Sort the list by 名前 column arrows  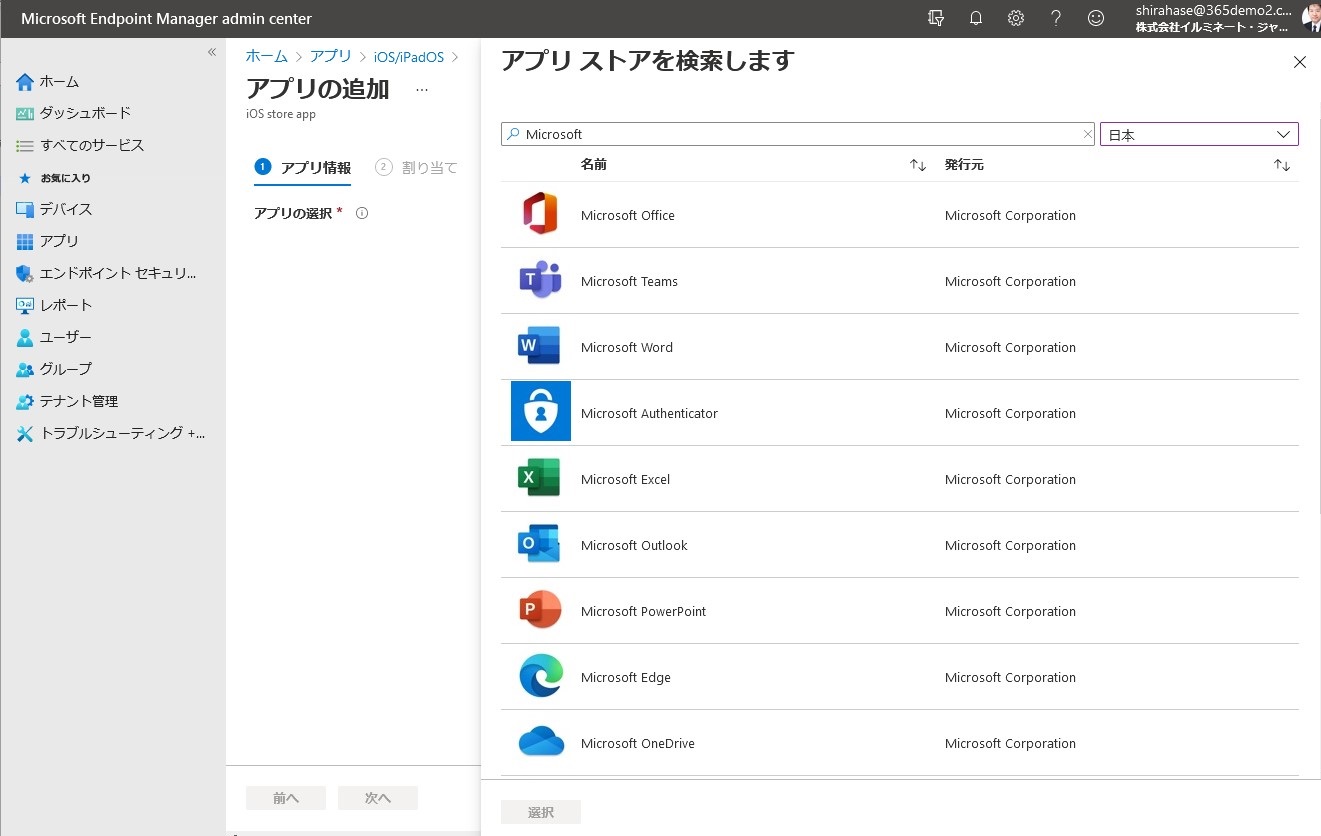coord(918,165)
